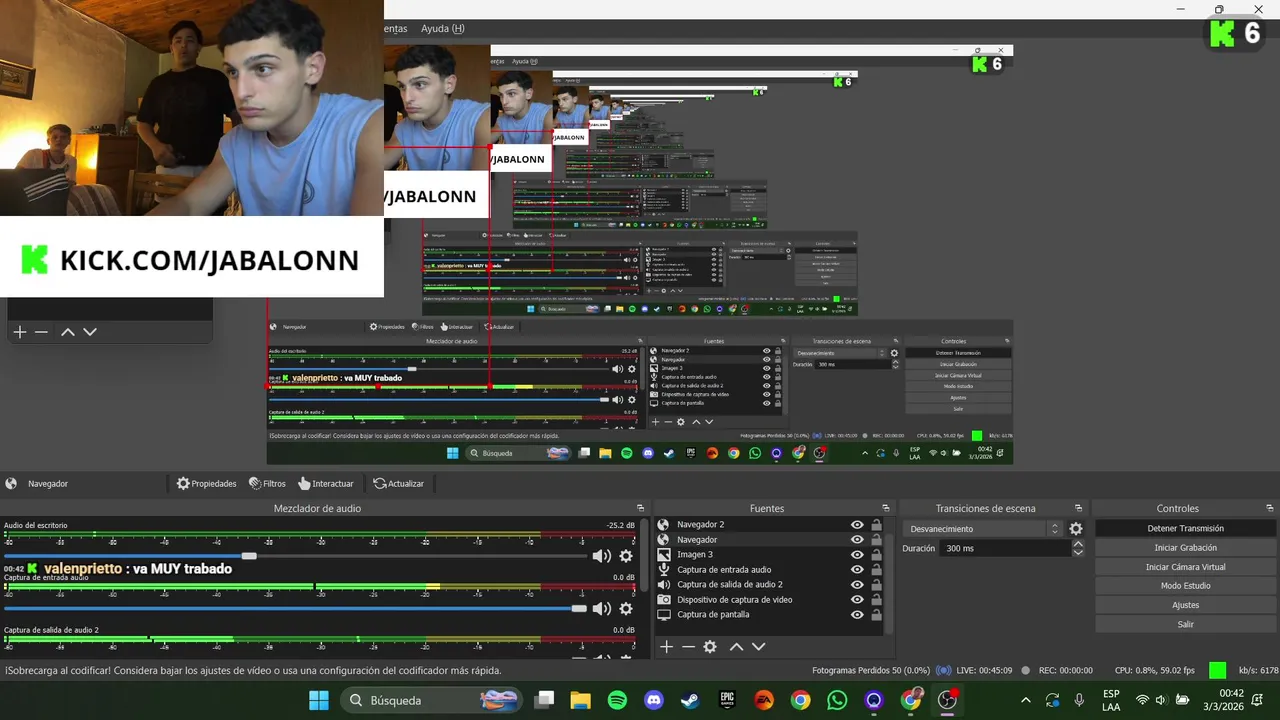Viewport: 1280px width, 720px height.
Task: Undock the Transiciones de escena panel
Action: pyautogui.click(x=1078, y=508)
